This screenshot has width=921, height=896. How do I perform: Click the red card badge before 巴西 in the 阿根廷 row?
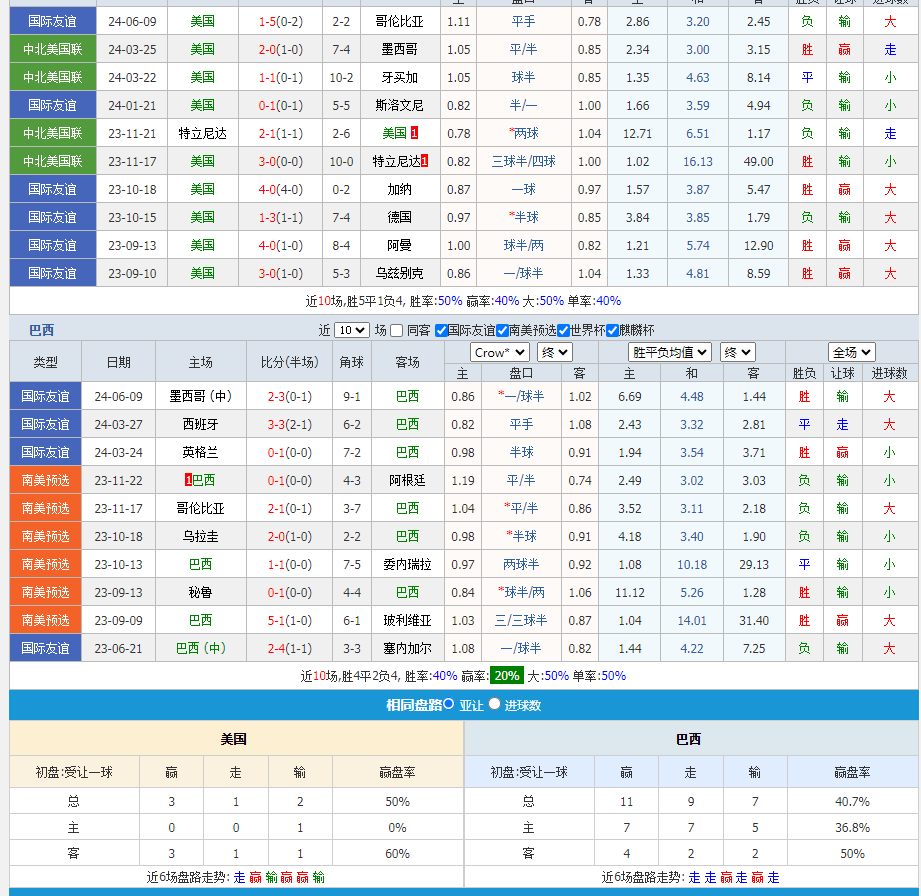[x=188, y=480]
